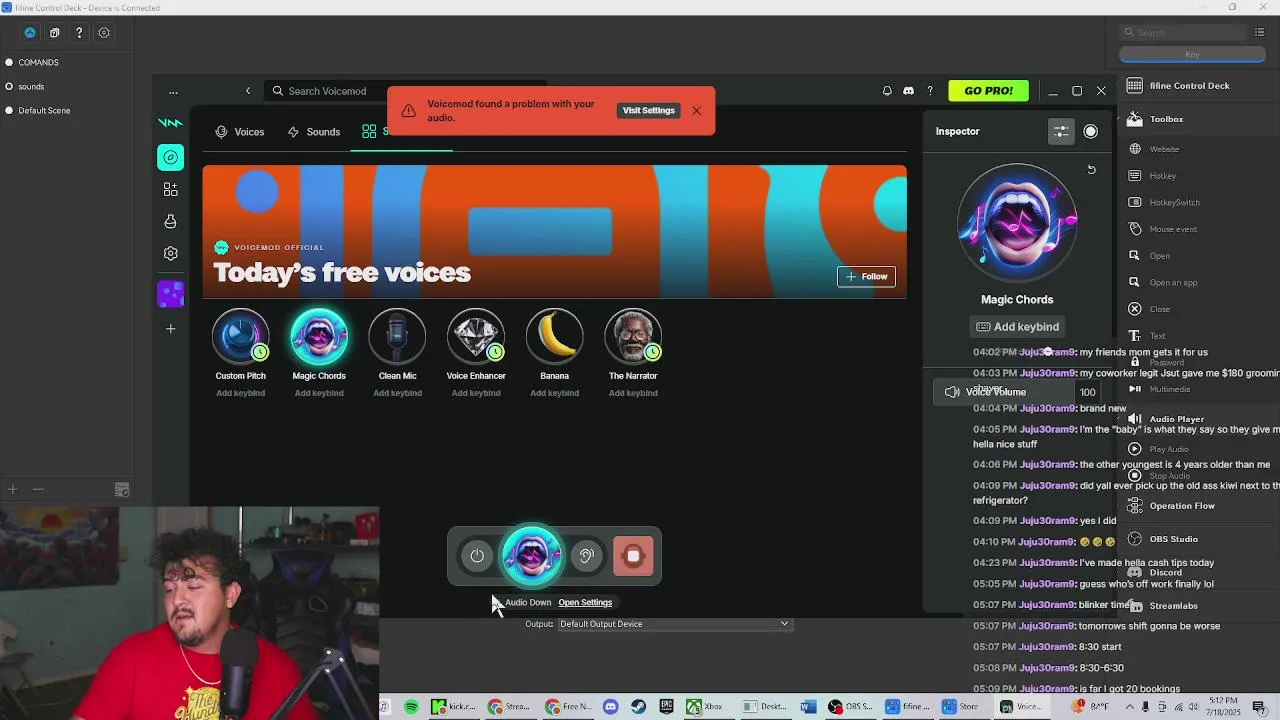Open Steam from taskbar
The width and height of the screenshot is (1280, 720).
click(x=638, y=707)
